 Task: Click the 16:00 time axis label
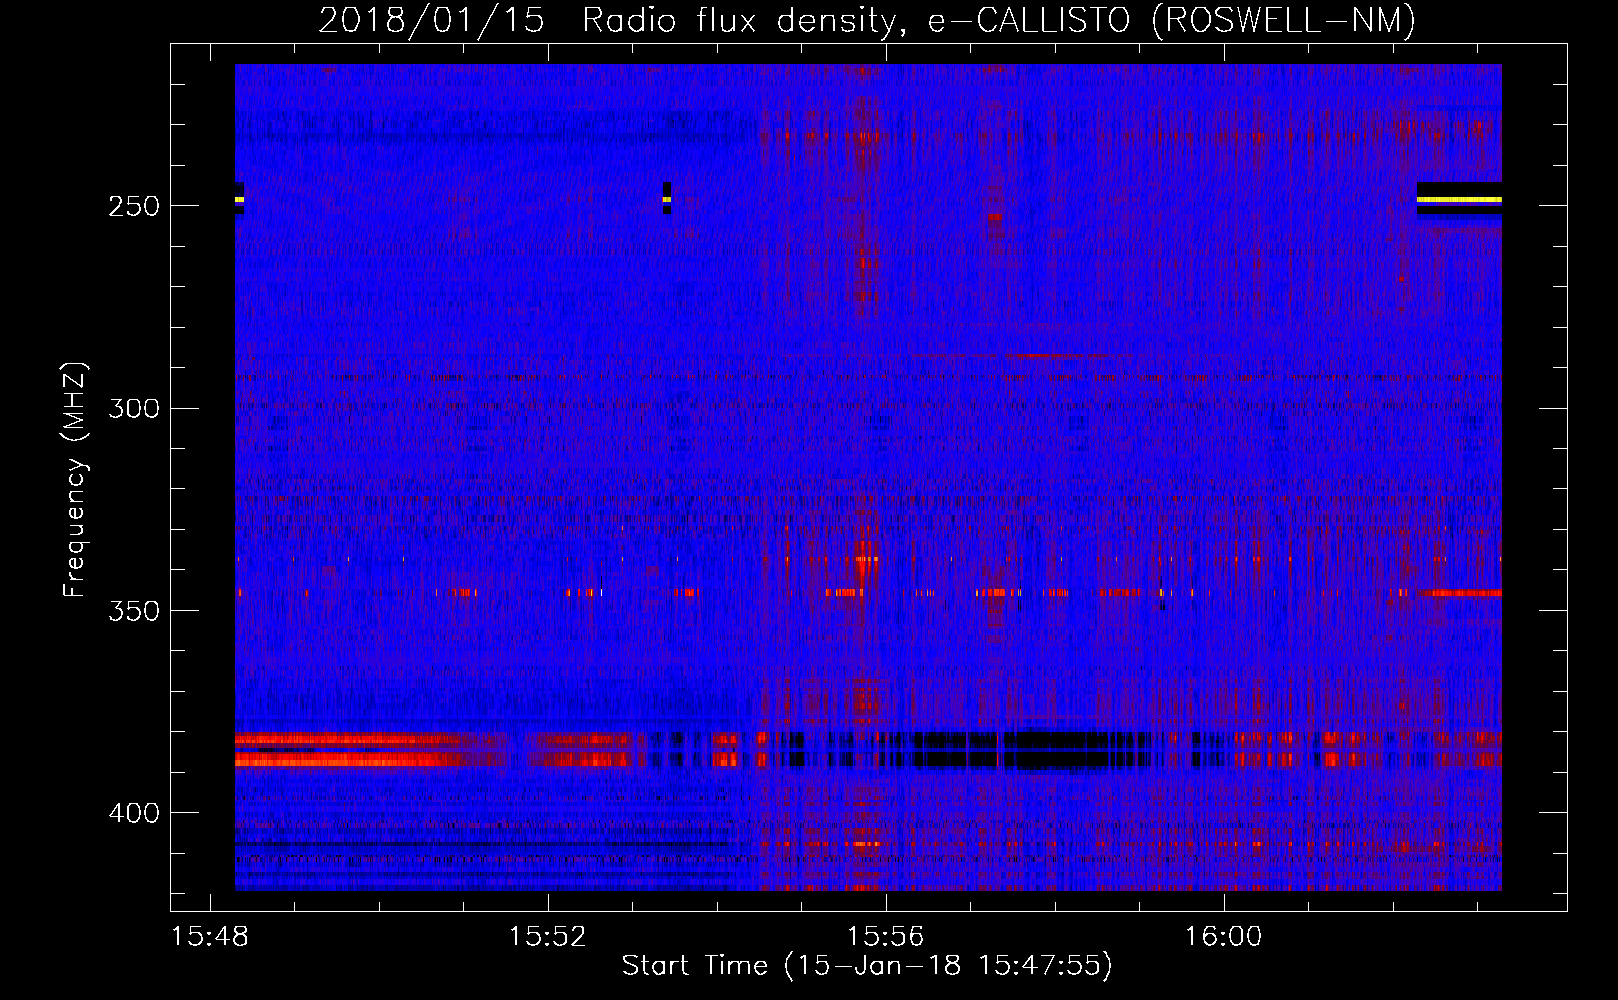pos(1224,937)
